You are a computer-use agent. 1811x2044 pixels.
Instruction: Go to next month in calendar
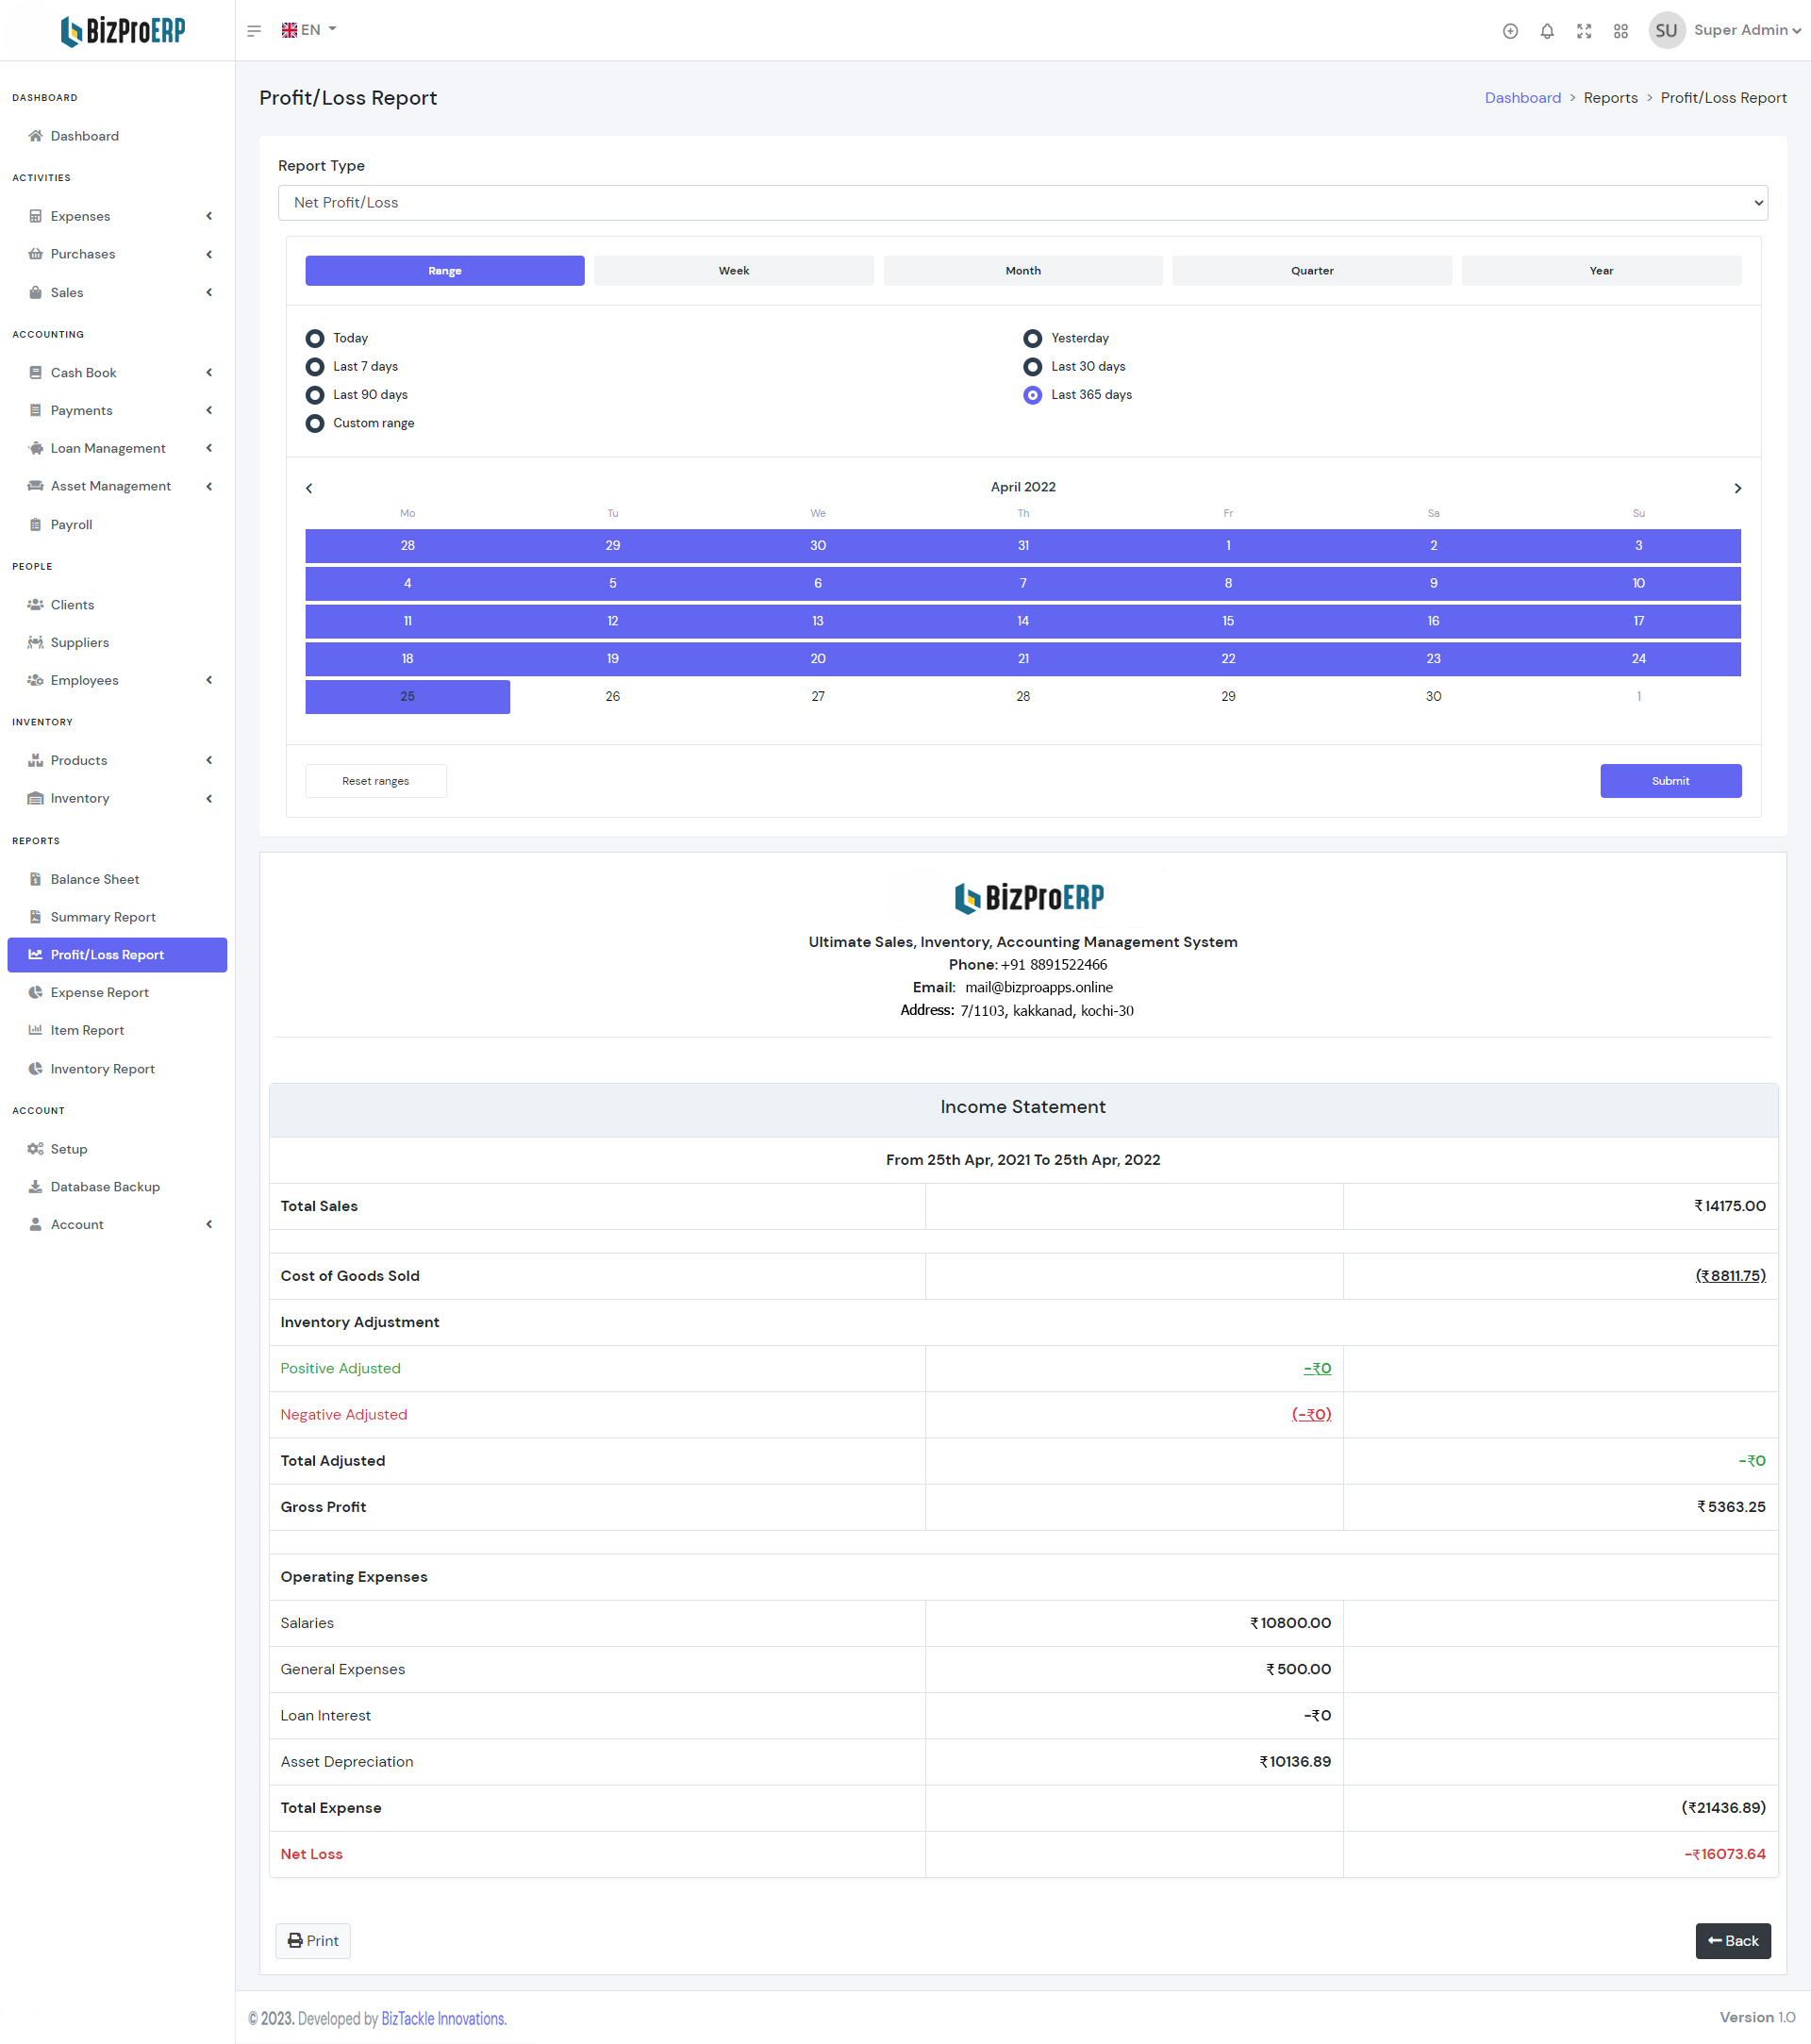1738,488
